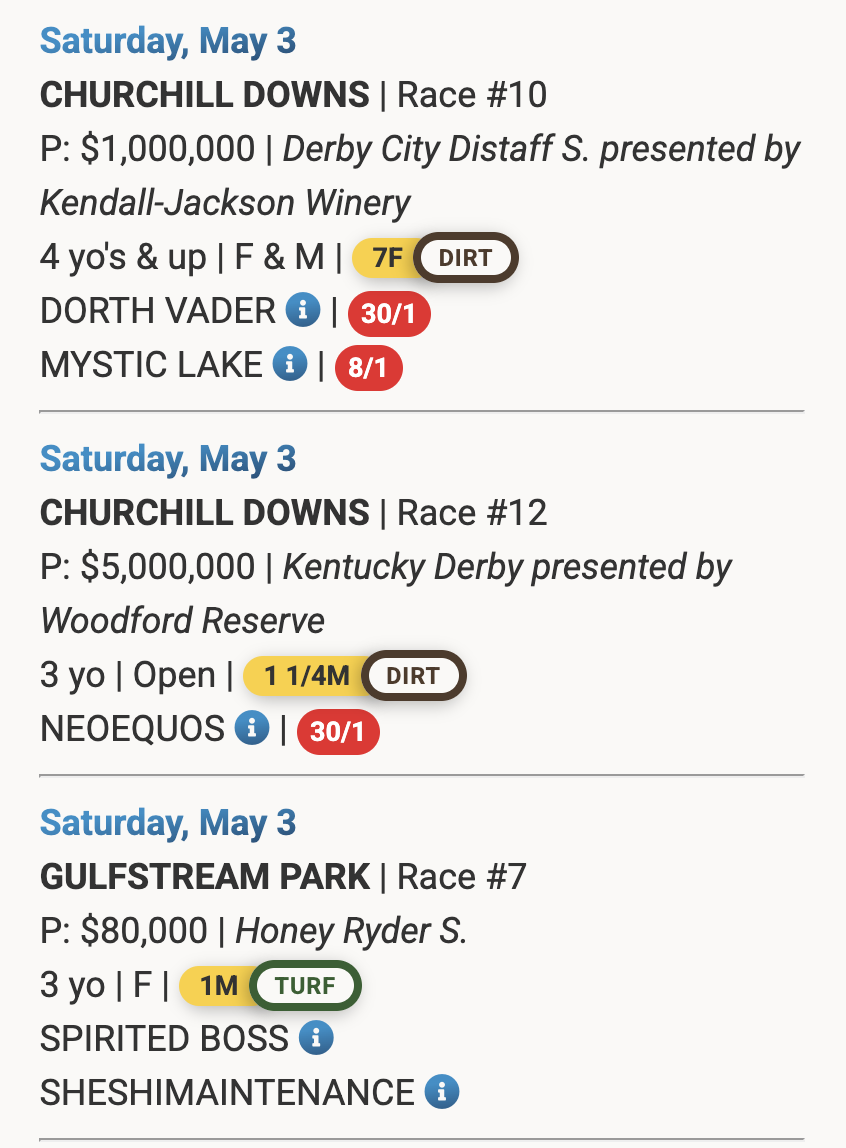Click the Honey Ryder S. race name
846x1148 pixels.
[351, 931]
